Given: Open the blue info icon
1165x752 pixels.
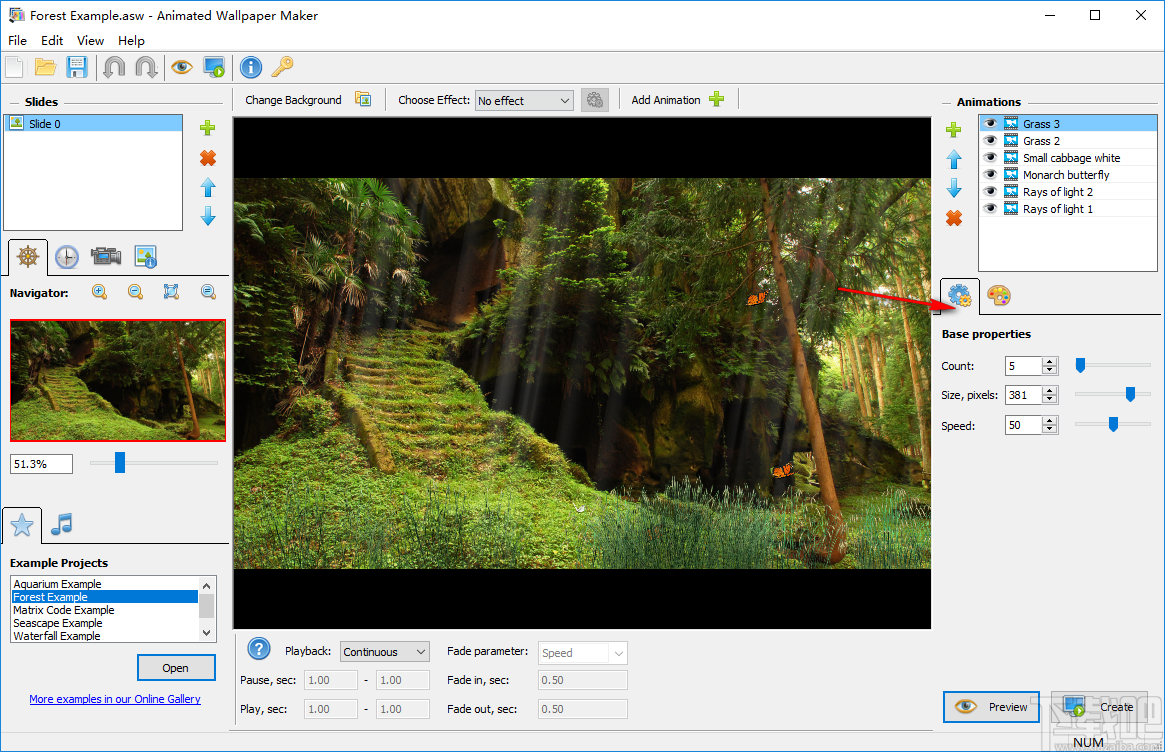Looking at the screenshot, I should tap(251, 68).
